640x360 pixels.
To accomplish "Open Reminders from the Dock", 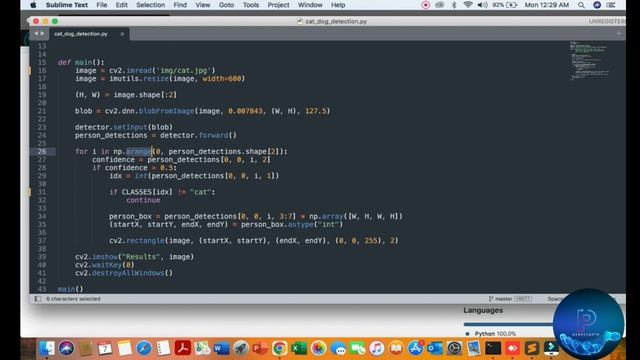I will [163, 348].
